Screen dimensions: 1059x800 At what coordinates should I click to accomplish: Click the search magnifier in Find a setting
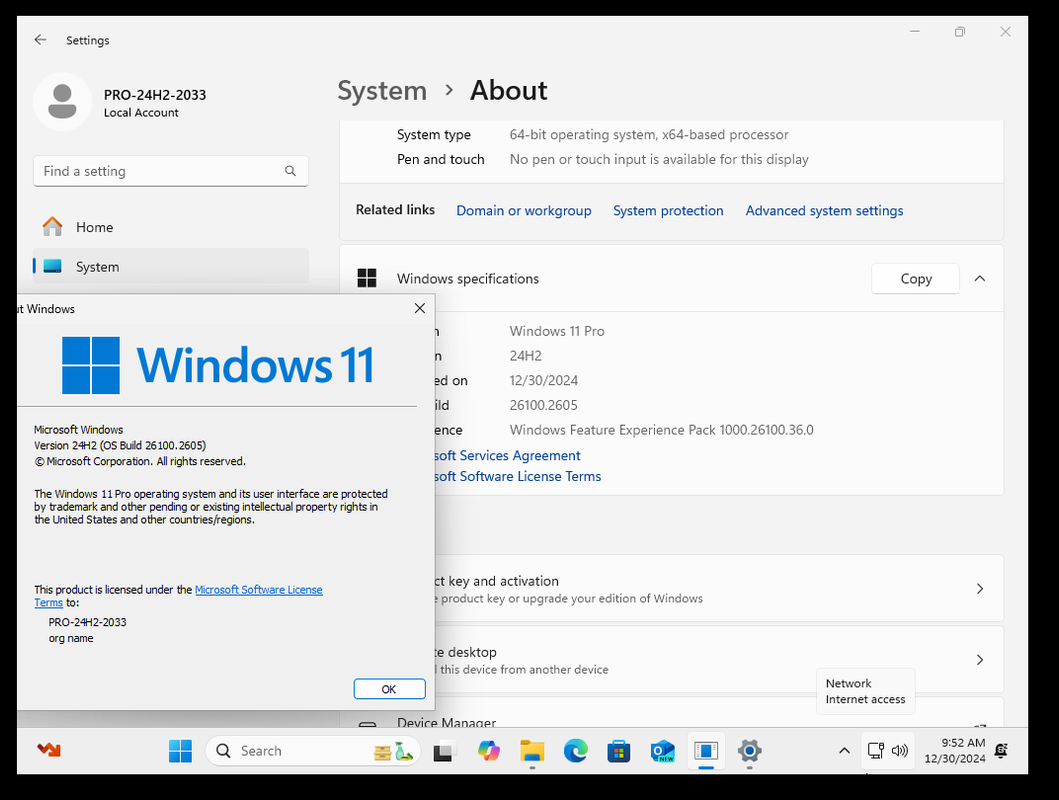(x=290, y=171)
